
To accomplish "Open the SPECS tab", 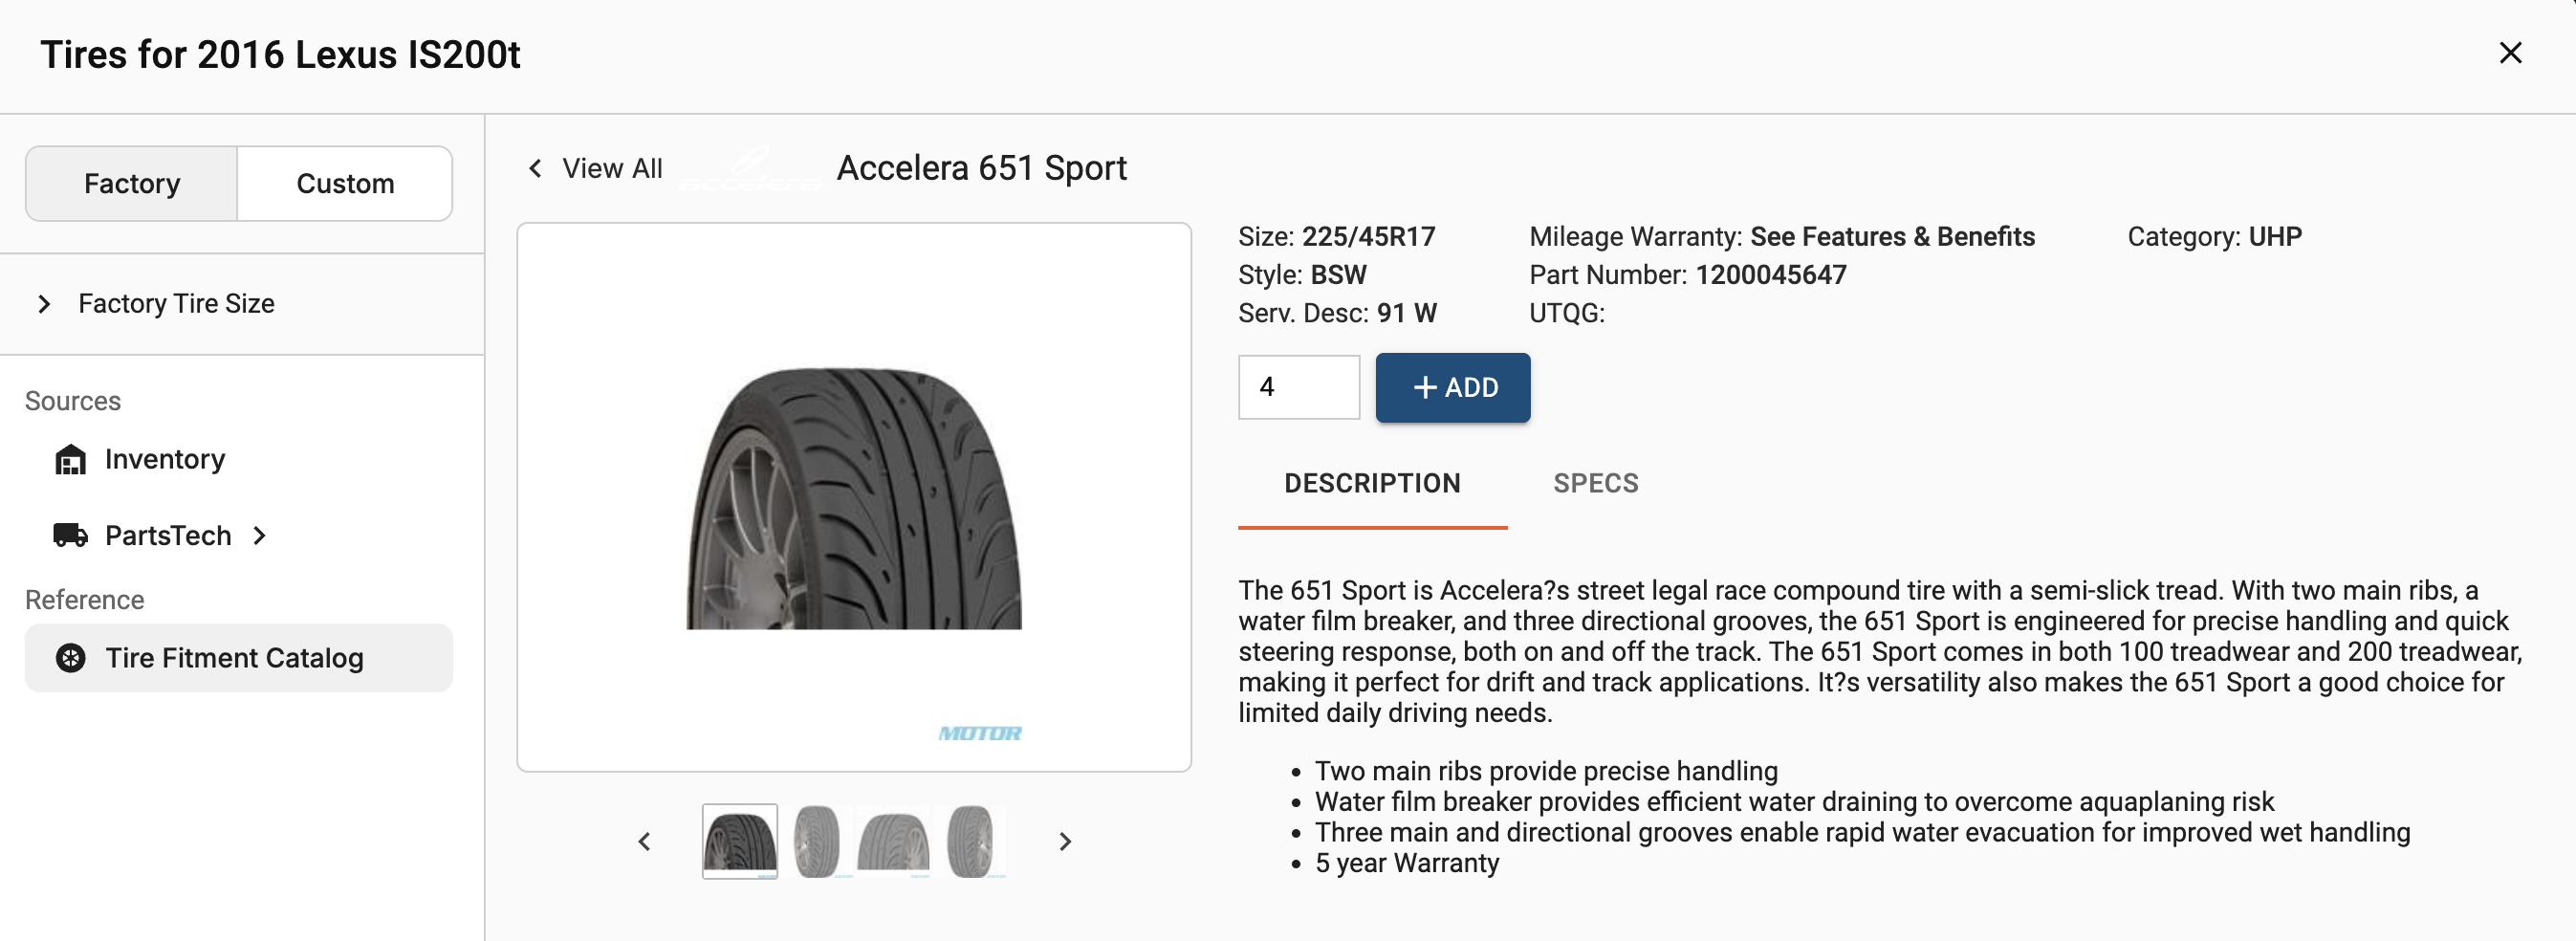I will [x=1595, y=484].
